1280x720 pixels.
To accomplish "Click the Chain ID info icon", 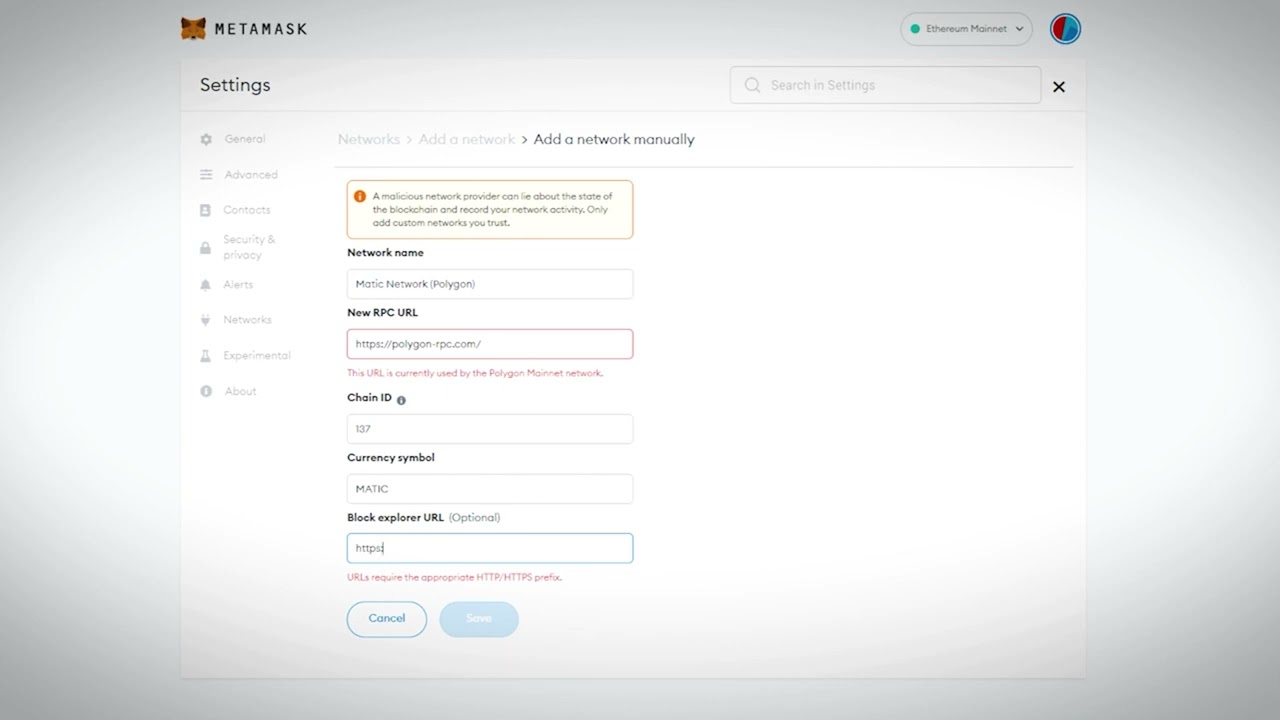I will tap(401, 400).
